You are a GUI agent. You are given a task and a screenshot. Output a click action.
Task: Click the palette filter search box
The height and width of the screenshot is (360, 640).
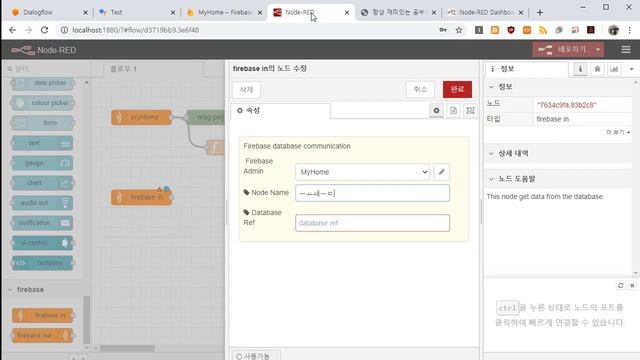(45, 69)
